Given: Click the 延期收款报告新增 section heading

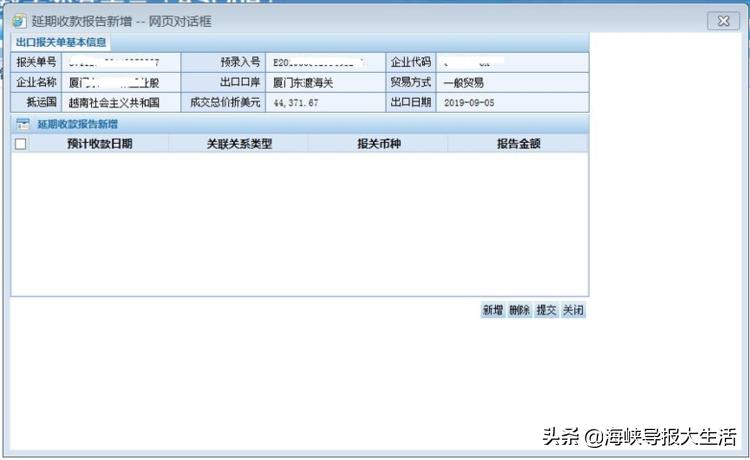Looking at the screenshot, I should click(x=77, y=124).
